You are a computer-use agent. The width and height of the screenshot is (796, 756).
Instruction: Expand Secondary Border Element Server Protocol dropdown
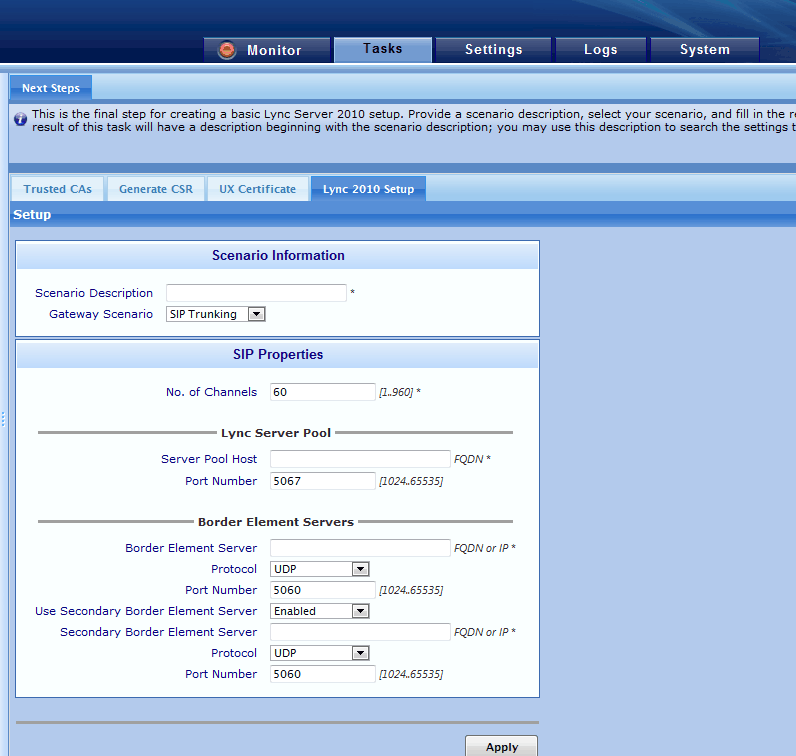pyautogui.click(x=319, y=653)
